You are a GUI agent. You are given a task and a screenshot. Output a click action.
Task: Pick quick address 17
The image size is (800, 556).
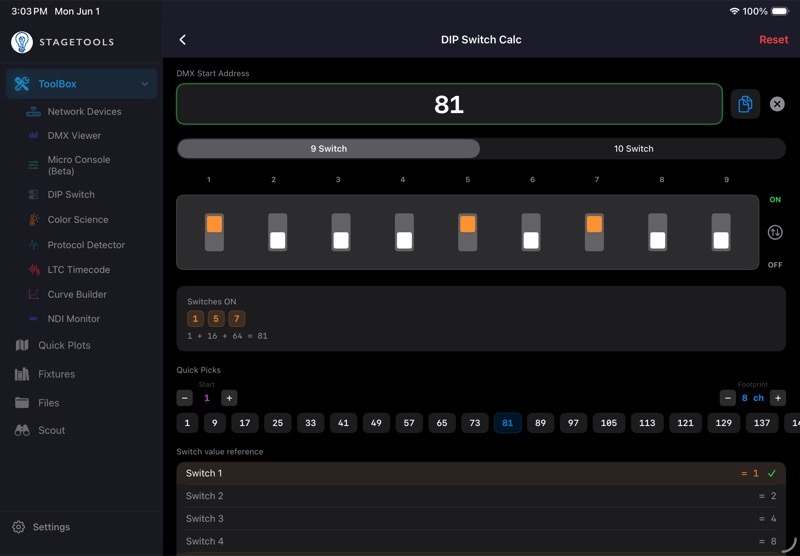(245, 423)
